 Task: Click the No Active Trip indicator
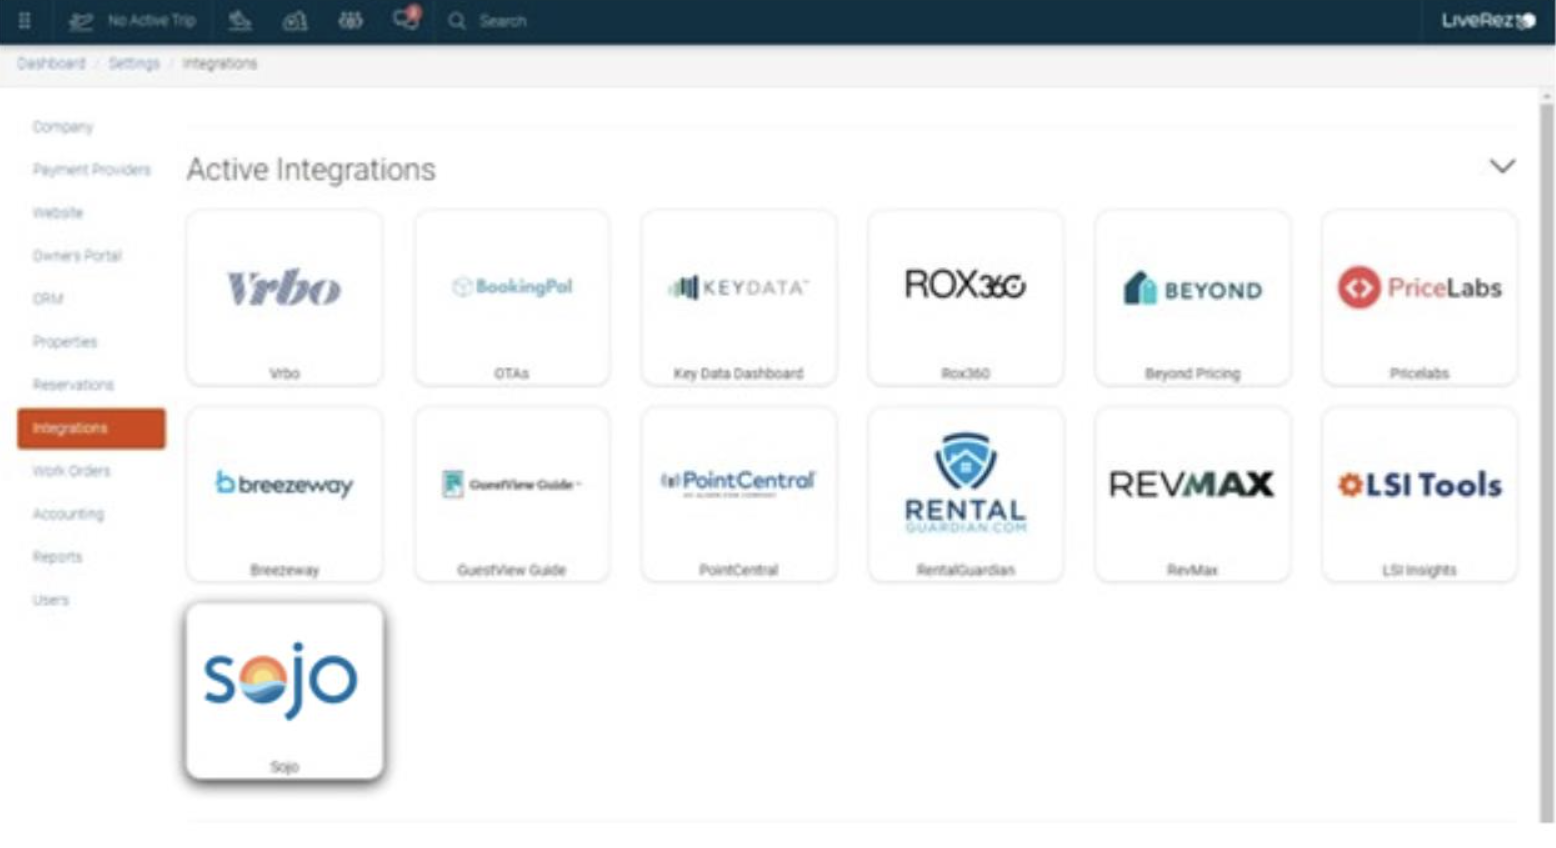132,20
